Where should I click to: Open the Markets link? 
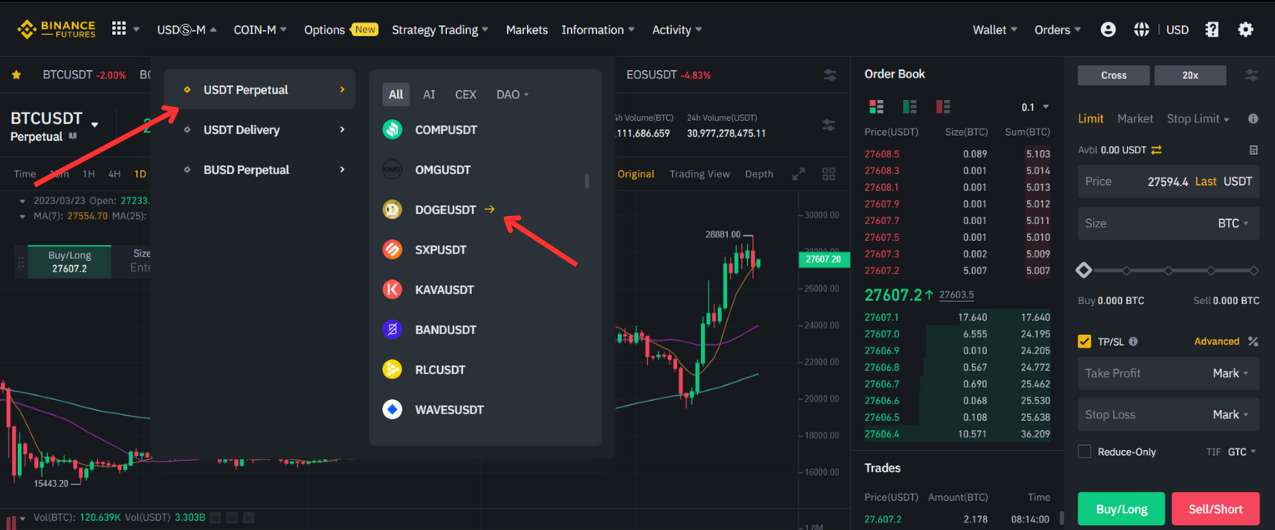[527, 30]
